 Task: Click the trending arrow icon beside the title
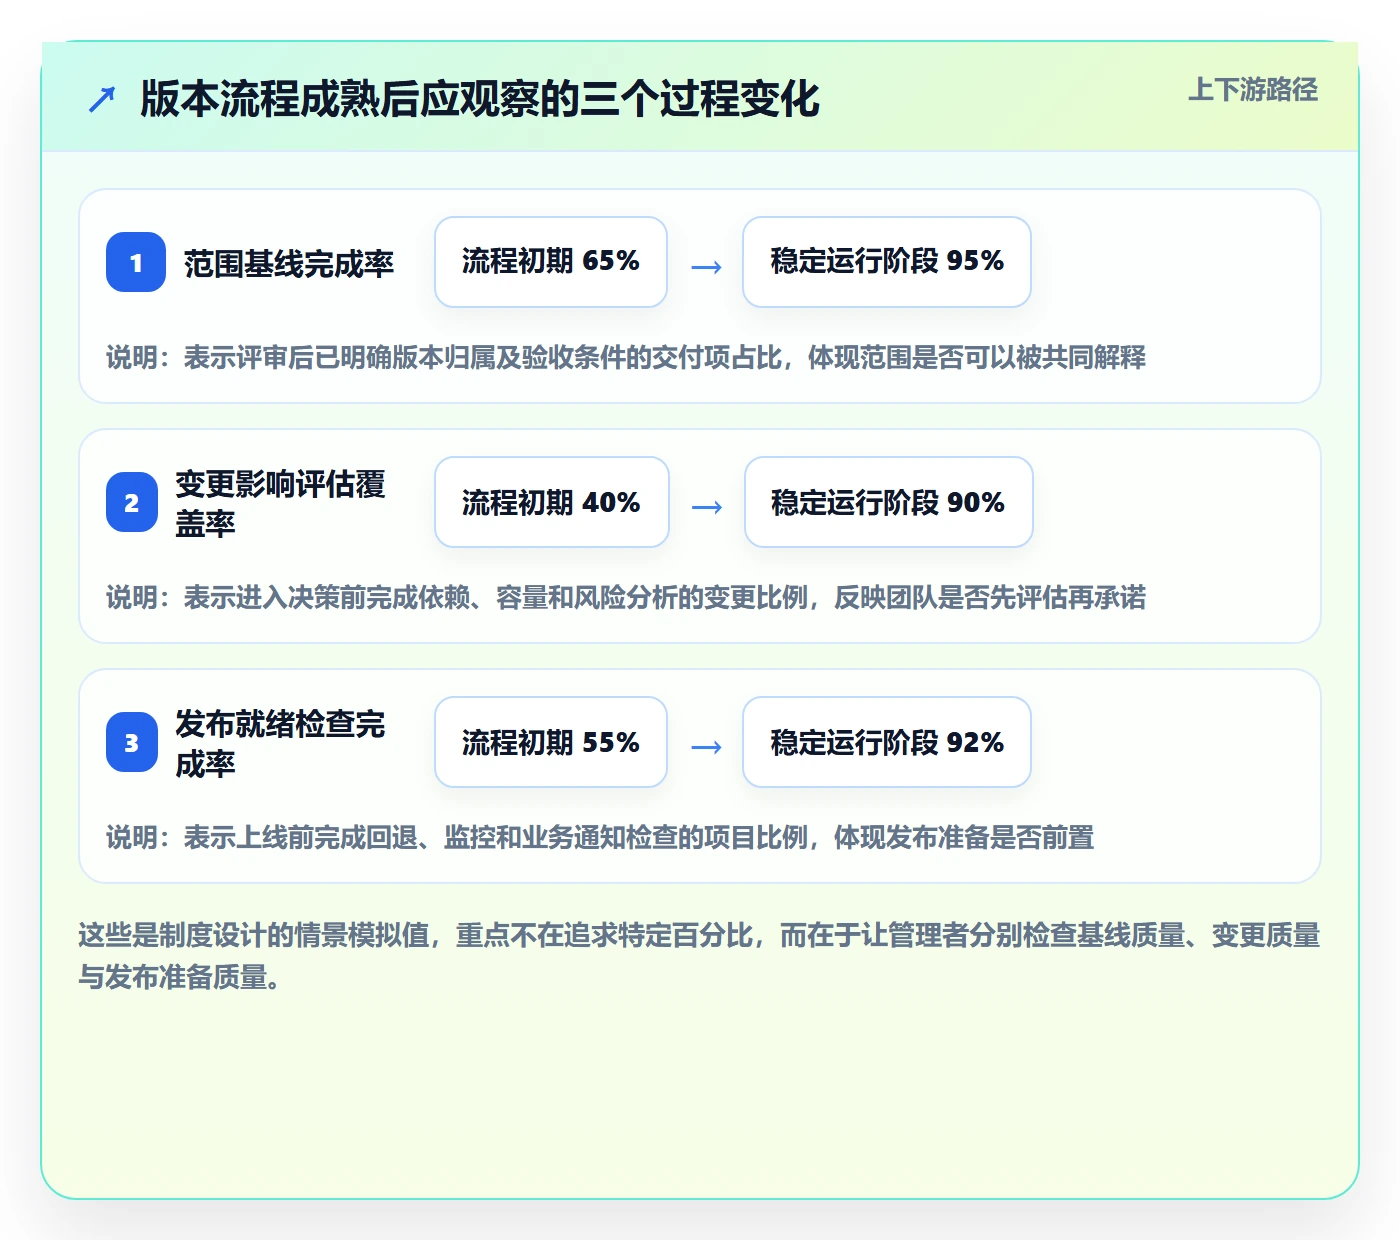[x=102, y=99]
